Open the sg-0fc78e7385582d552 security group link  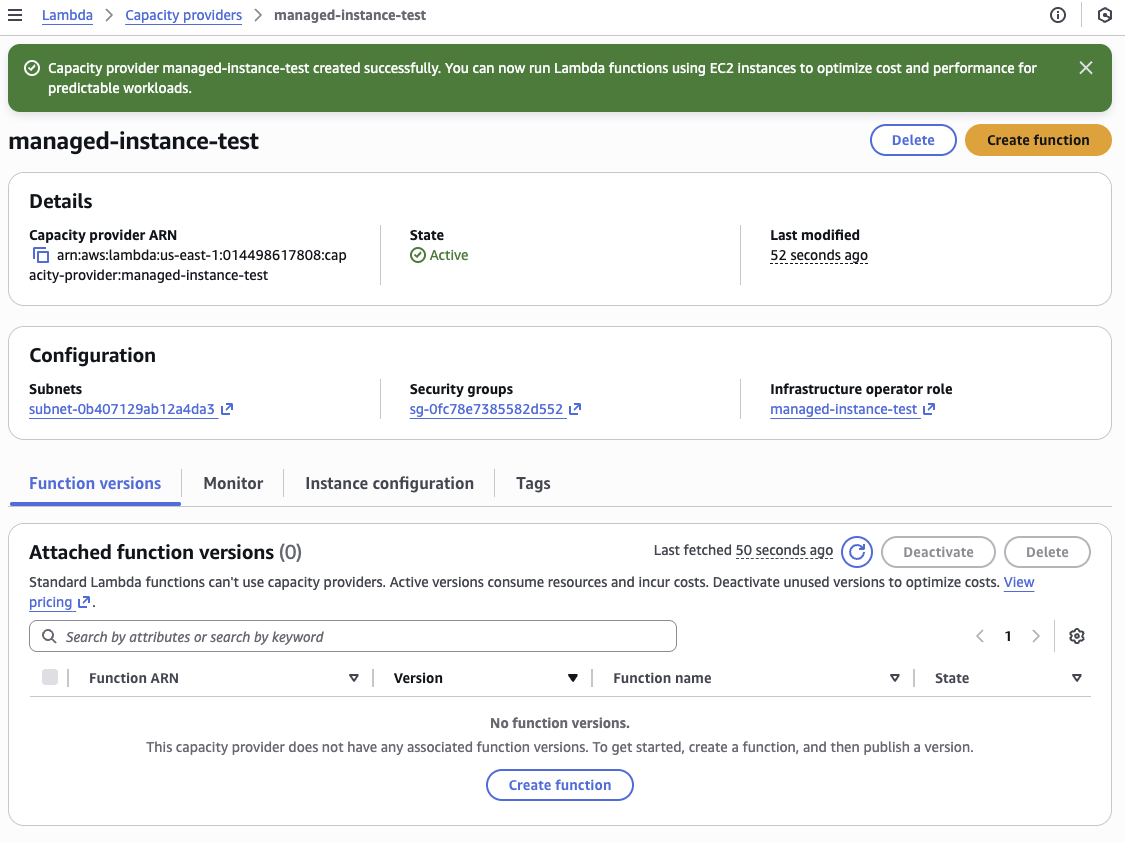point(487,409)
